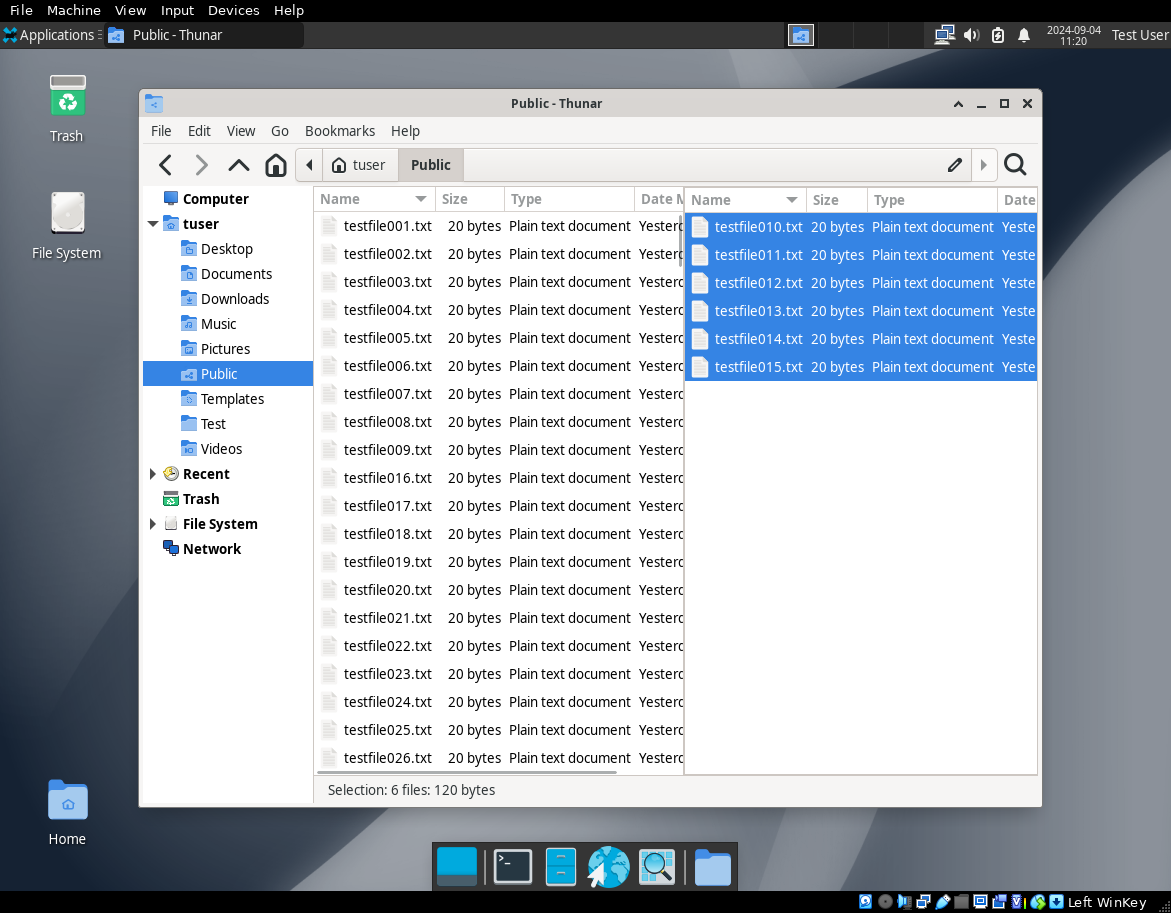
Task: Click the tuser path bar button
Action: 359,165
